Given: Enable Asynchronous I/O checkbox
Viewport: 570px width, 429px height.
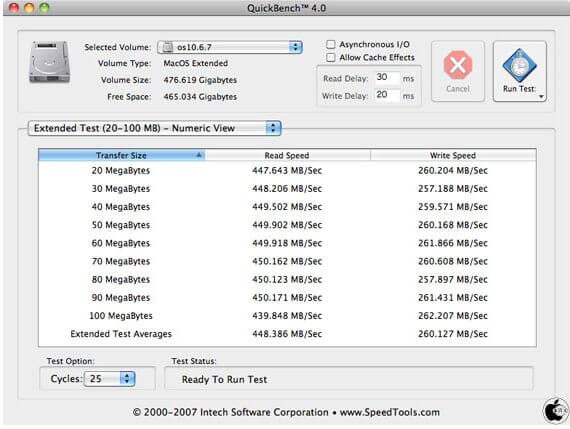Looking at the screenshot, I should pos(330,44).
